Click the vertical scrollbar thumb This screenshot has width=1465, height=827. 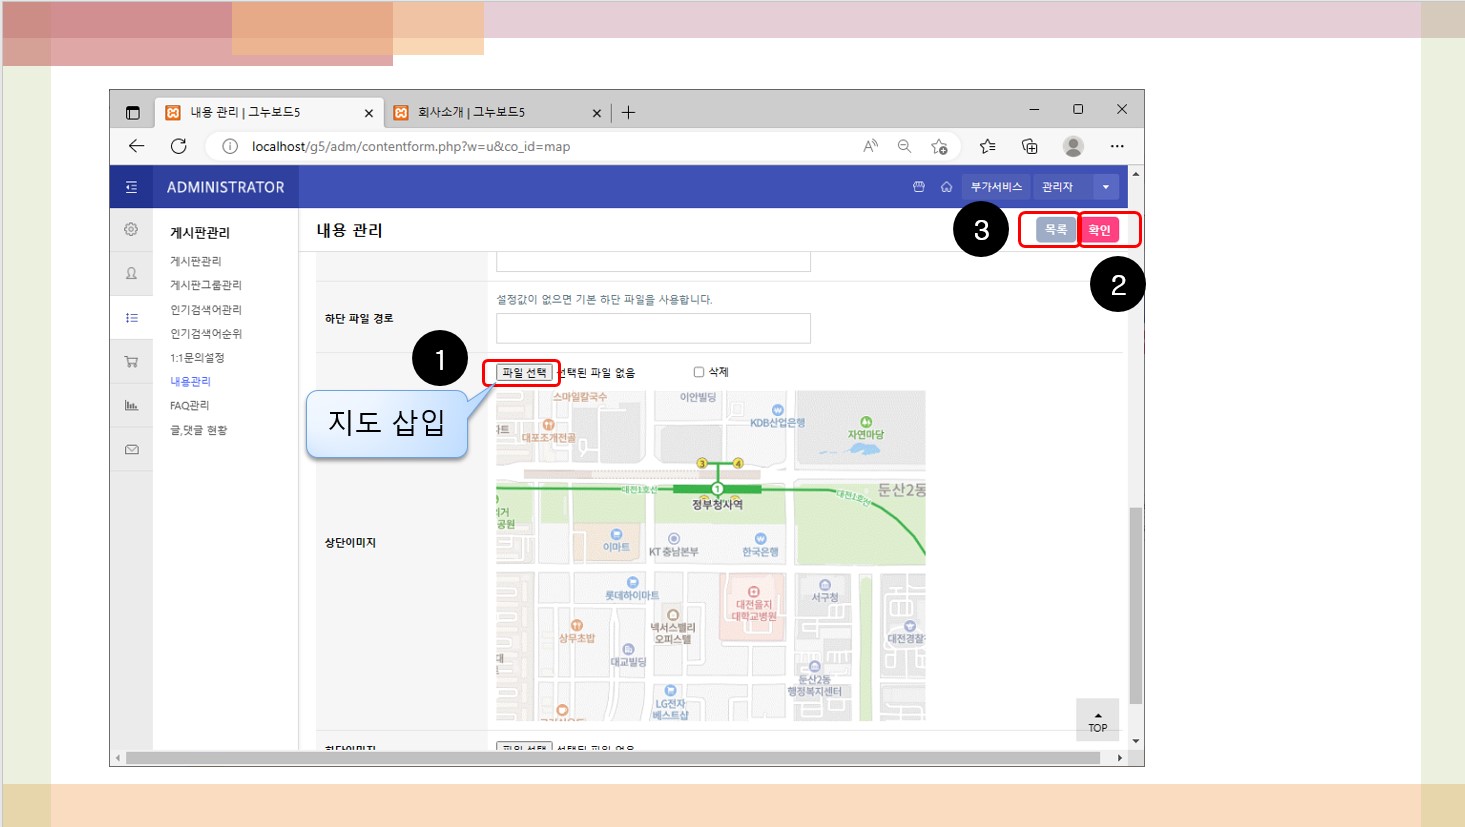(x=1135, y=606)
